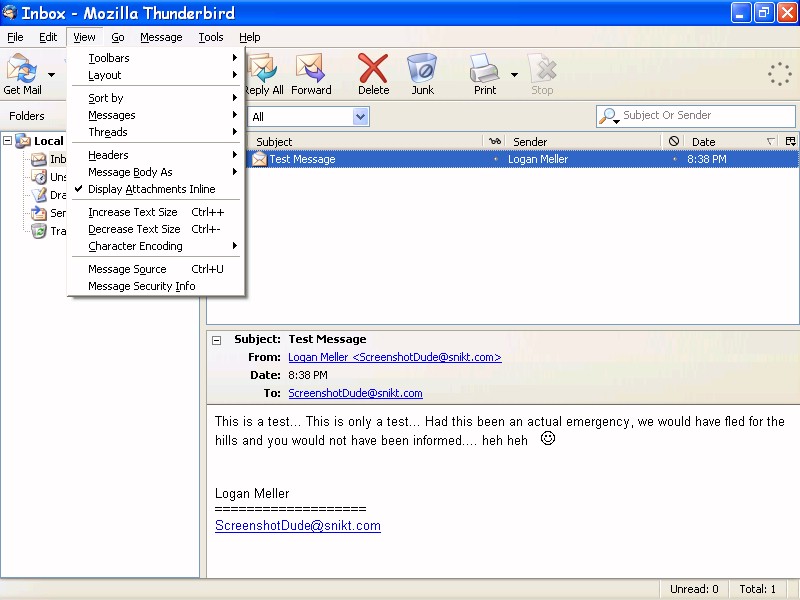The width and height of the screenshot is (800, 600).
Task: Open the Print dropdown arrow
Action: click(x=514, y=75)
